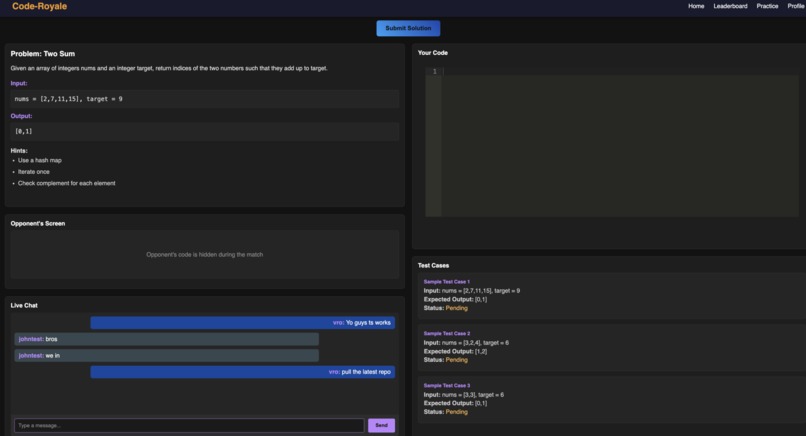Click the Opponent's Screen heading

click(38, 224)
